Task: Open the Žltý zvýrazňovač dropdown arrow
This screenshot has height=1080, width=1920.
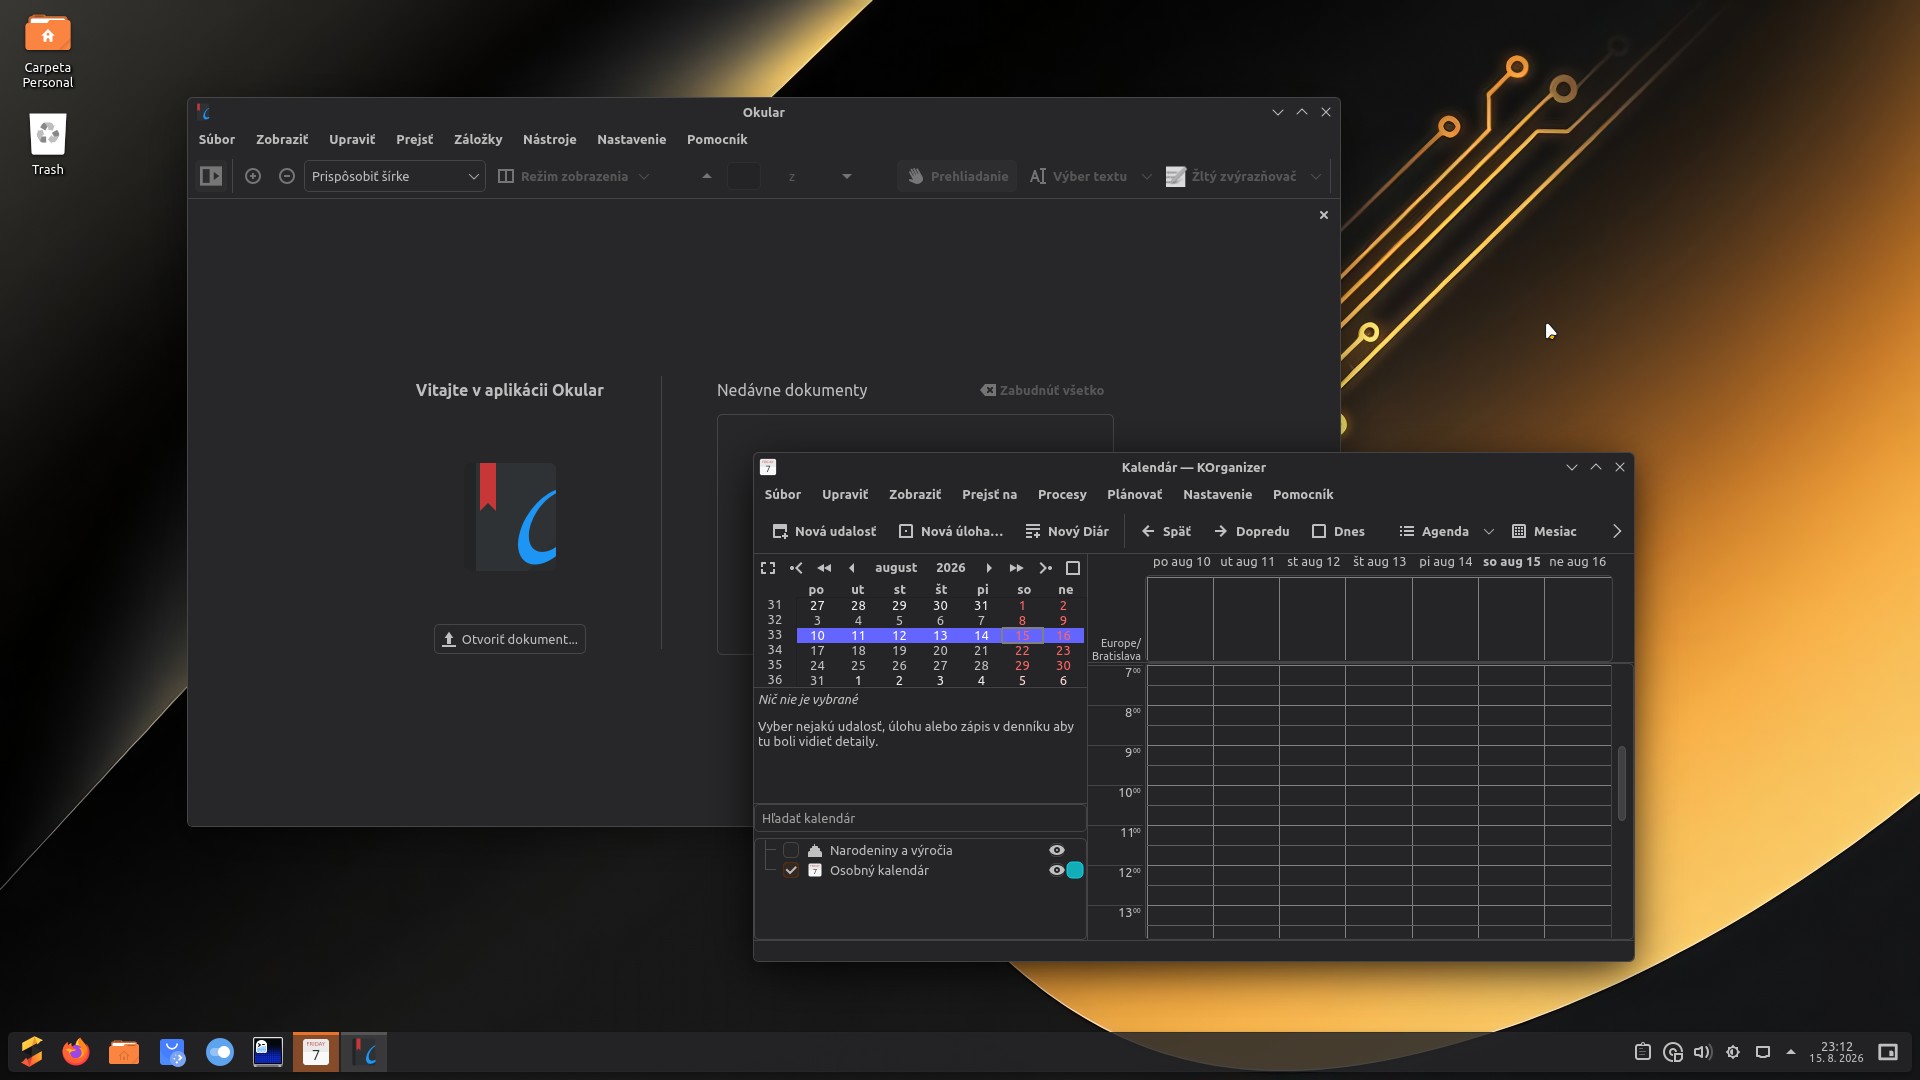Action: pos(1316,177)
